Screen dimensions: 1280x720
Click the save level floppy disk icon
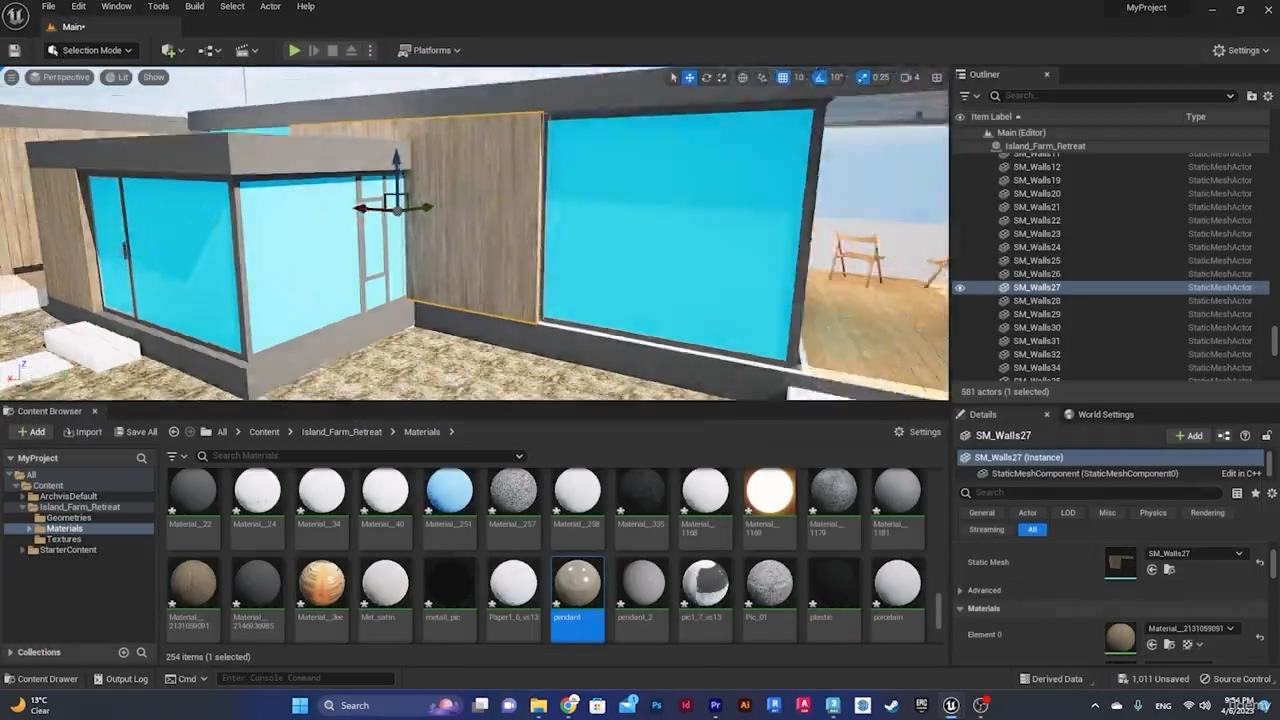(14, 50)
